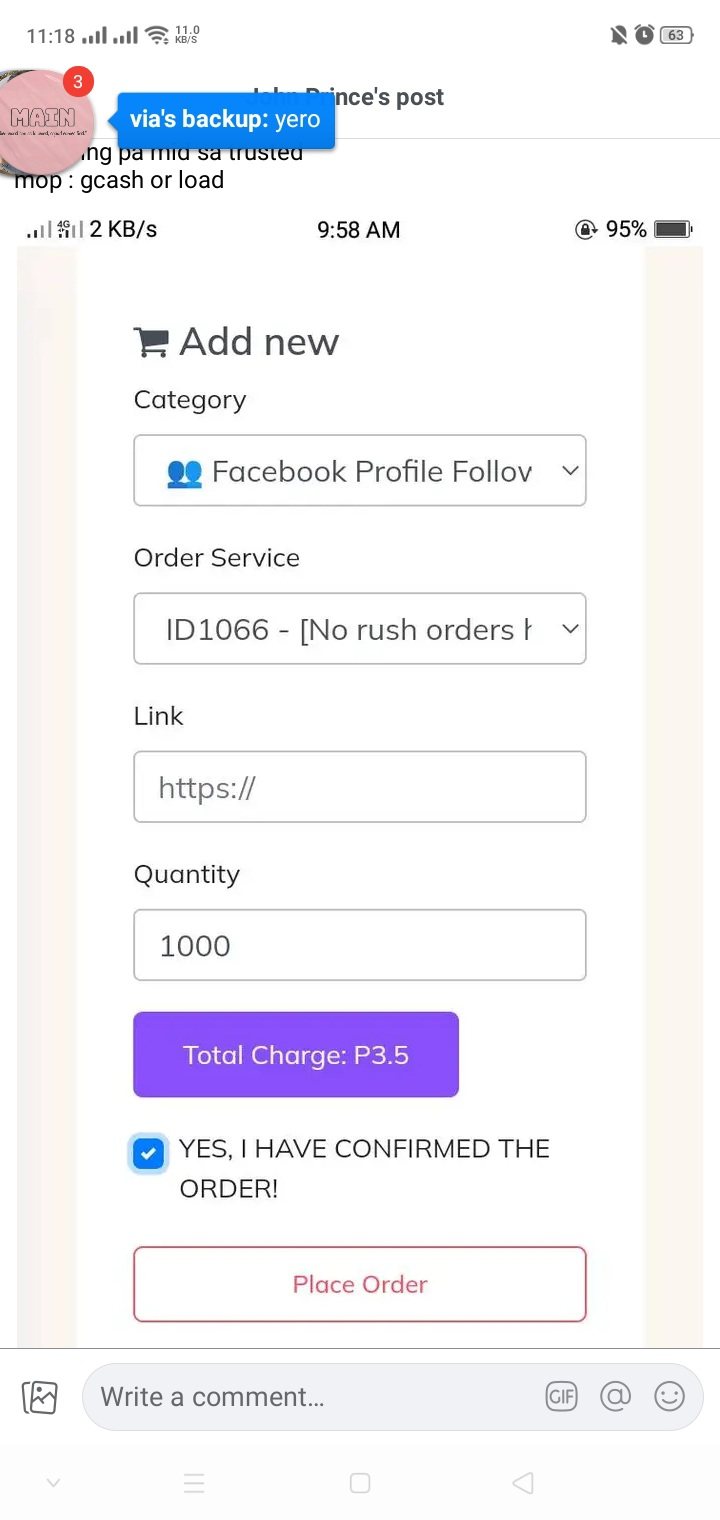Tap the Write a comment field
The width and height of the screenshot is (720, 1520).
(310, 1396)
